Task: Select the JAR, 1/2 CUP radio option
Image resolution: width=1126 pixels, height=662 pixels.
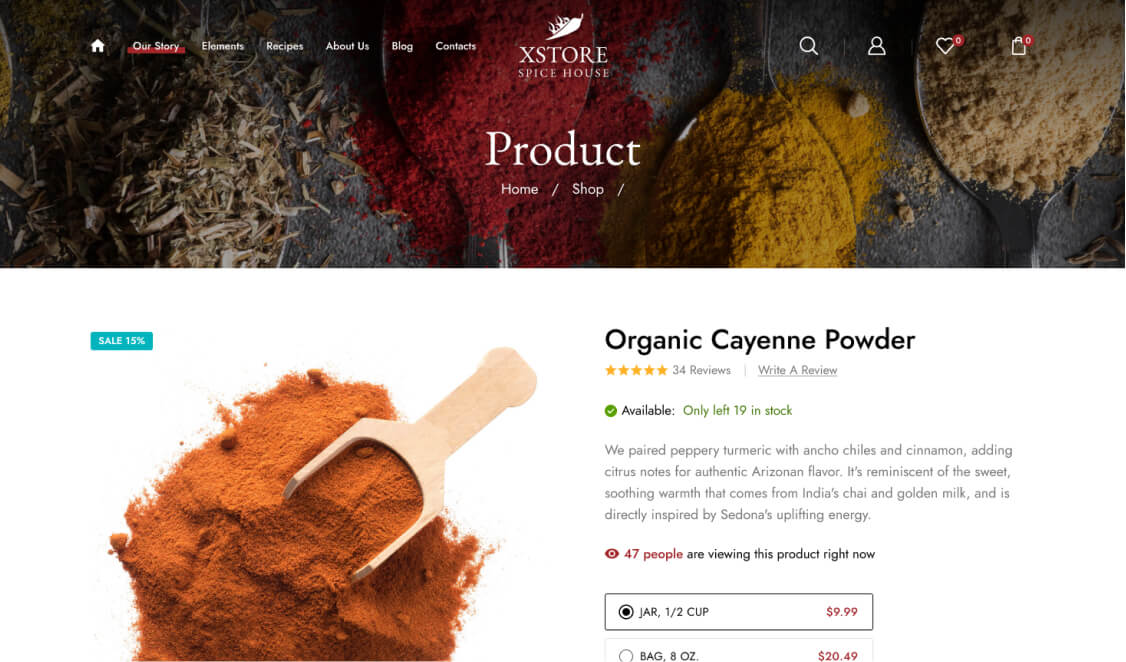Action: tap(626, 612)
